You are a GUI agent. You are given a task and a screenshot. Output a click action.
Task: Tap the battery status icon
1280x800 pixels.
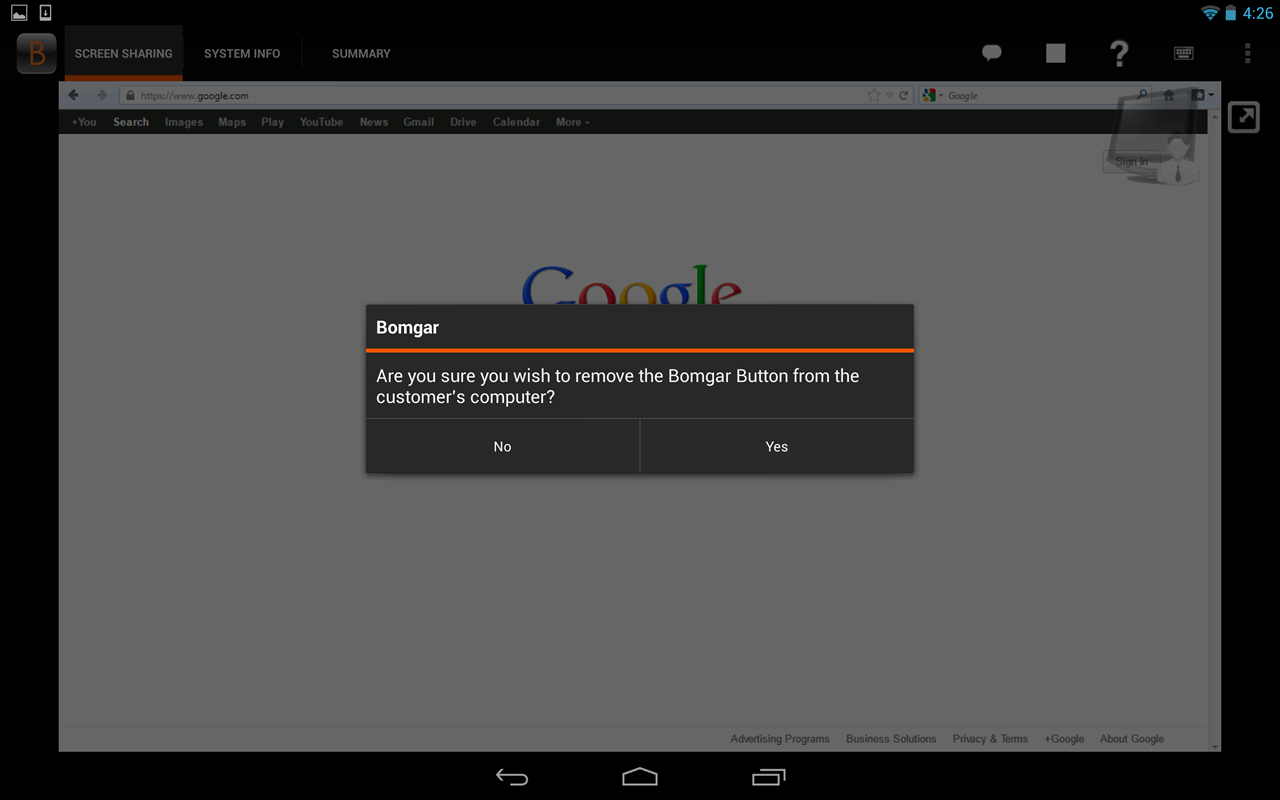tap(1231, 13)
